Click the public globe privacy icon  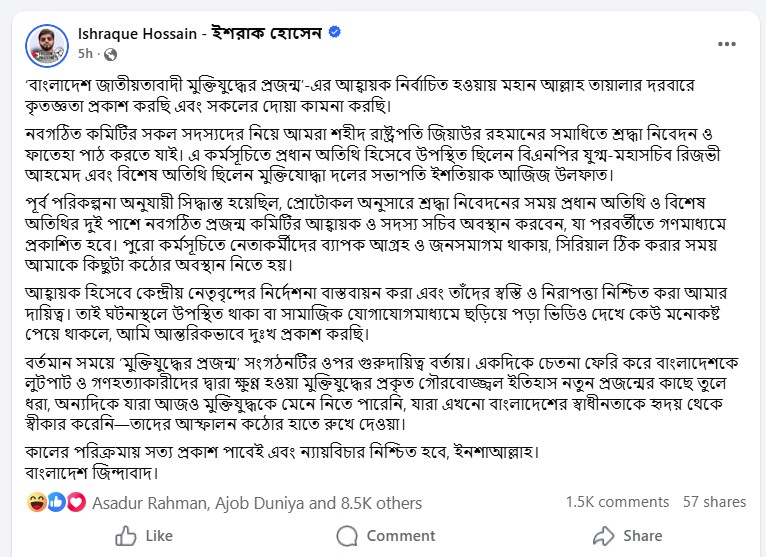106,53
